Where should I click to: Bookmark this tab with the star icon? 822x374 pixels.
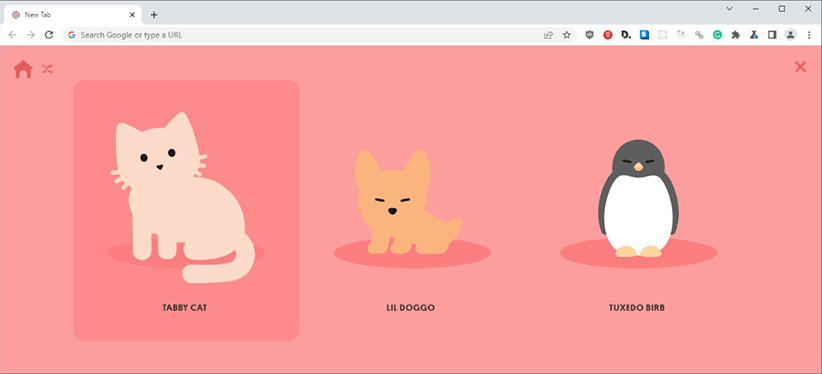567,35
